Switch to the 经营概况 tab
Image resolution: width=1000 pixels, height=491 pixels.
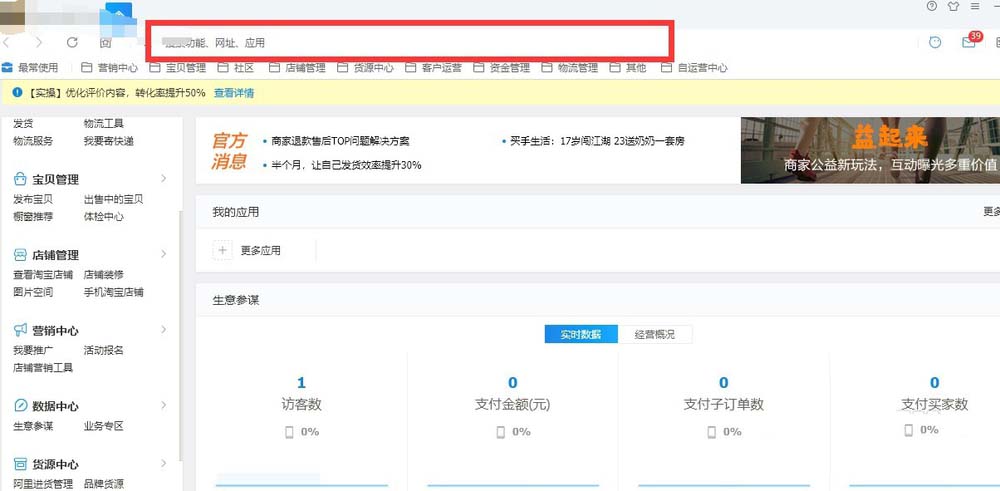point(655,334)
